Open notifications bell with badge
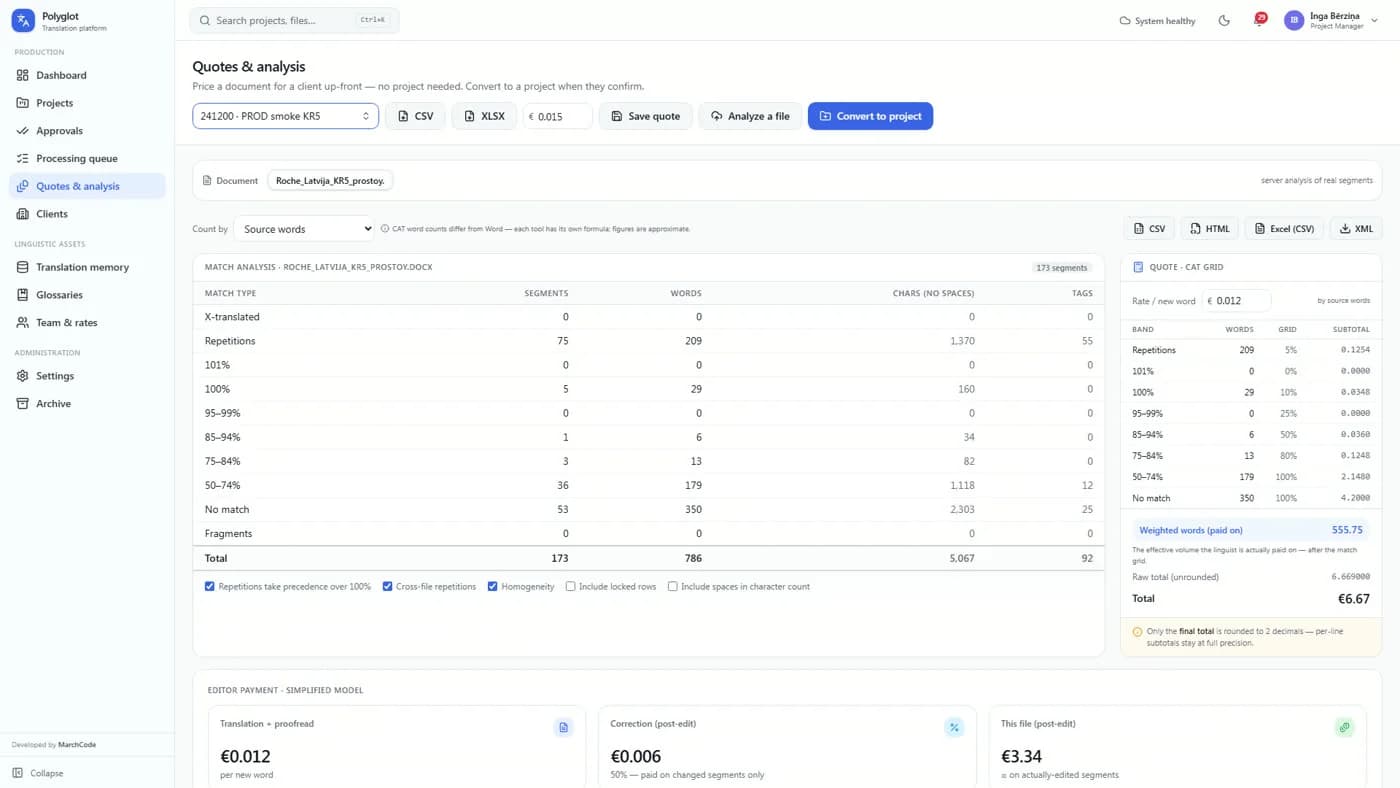The image size is (1400, 788). tap(1258, 20)
